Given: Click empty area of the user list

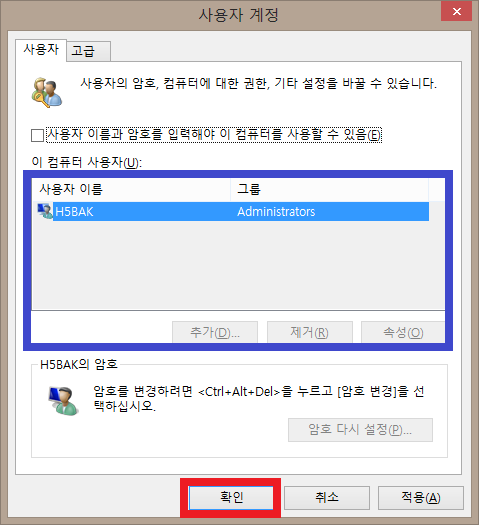Looking at the screenshot, I should tap(238, 265).
